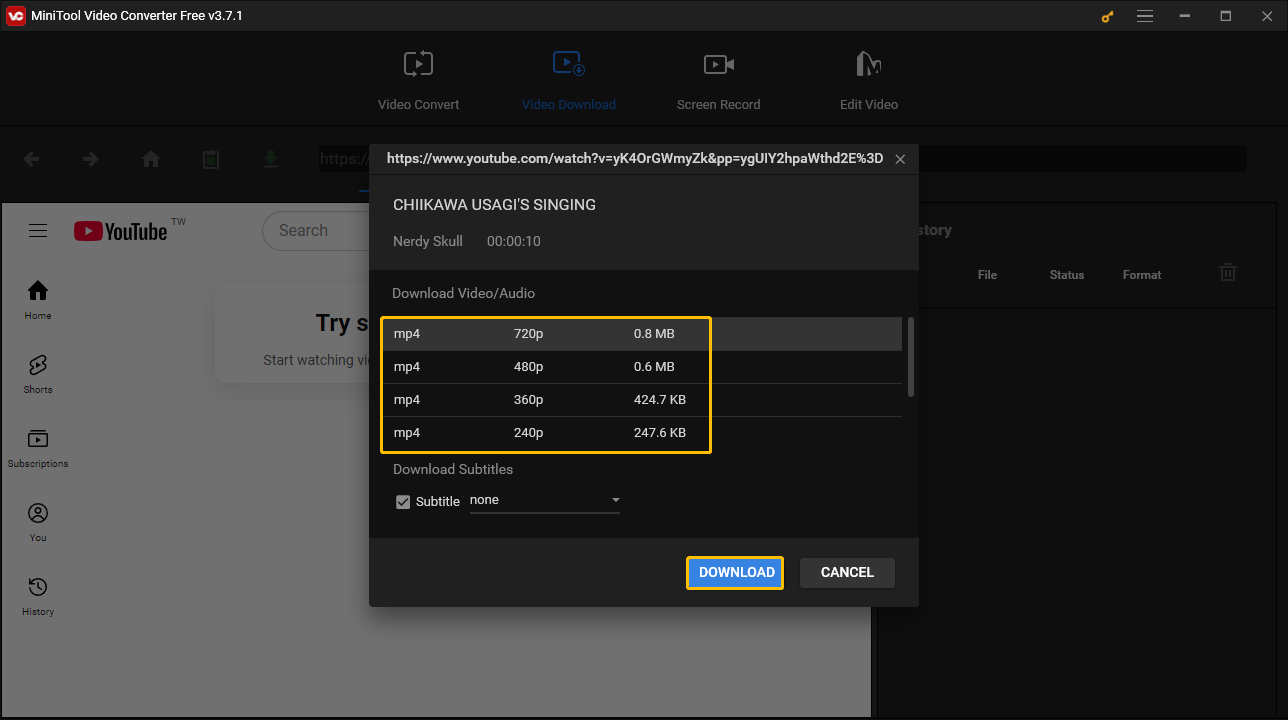Open the subtitle language dropdown
Viewport: 1288px width, 720px height.
point(545,500)
